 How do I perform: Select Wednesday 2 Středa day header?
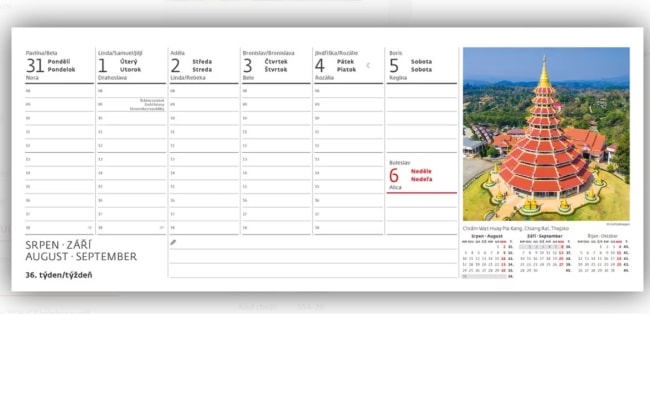tap(204, 65)
